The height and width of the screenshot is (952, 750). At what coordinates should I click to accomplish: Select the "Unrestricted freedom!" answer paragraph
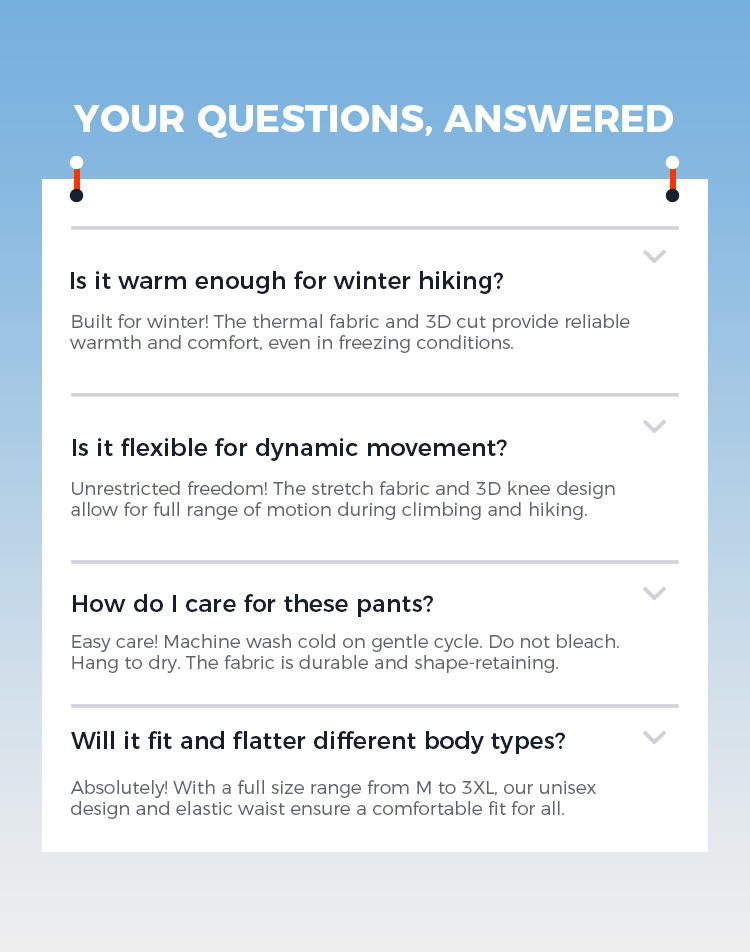[x=343, y=499]
